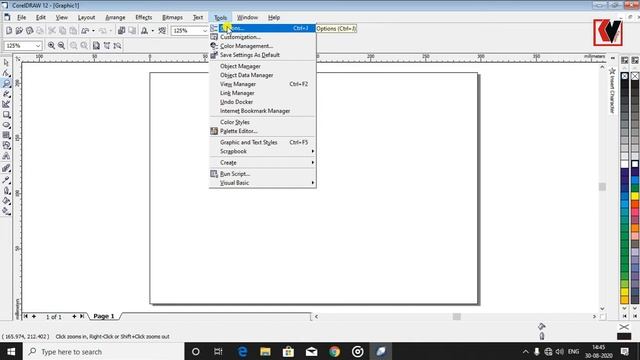Viewport: 640px width, 360px height.
Task: Open zoom level dropdown on standard toolbar
Action: point(205,31)
